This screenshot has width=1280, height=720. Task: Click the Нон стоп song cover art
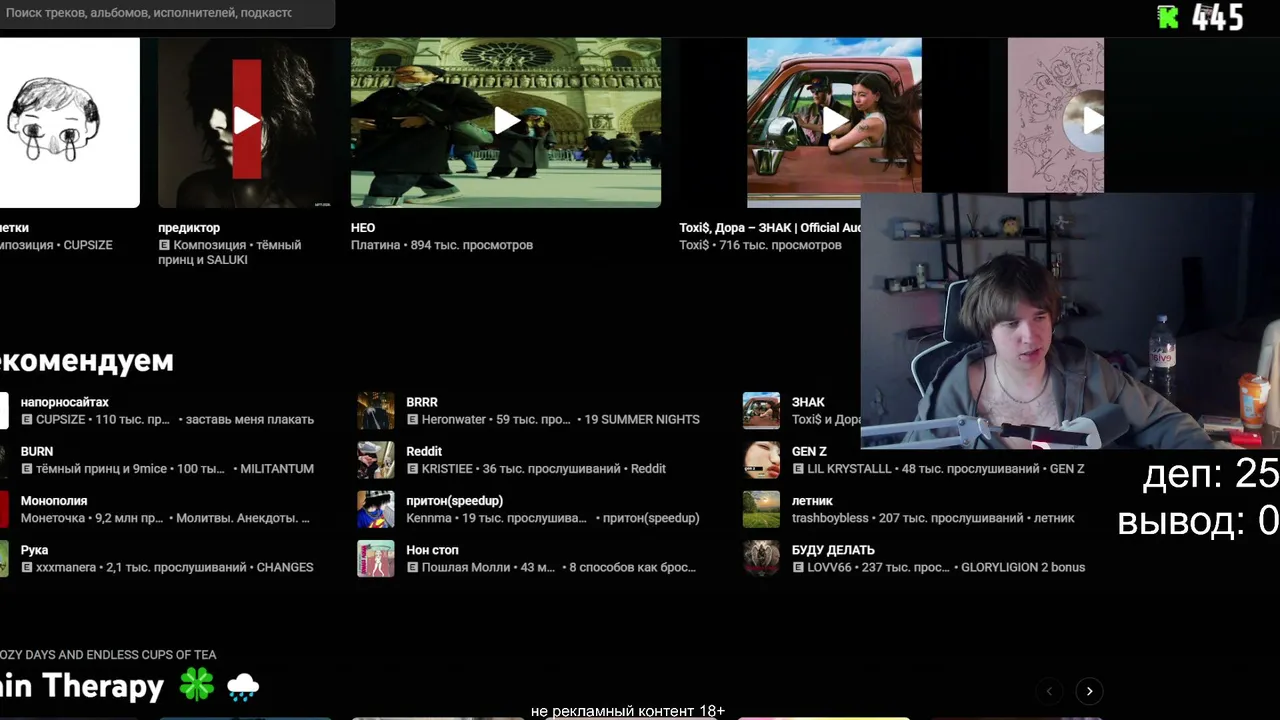pyautogui.click(x=376, y=558)
